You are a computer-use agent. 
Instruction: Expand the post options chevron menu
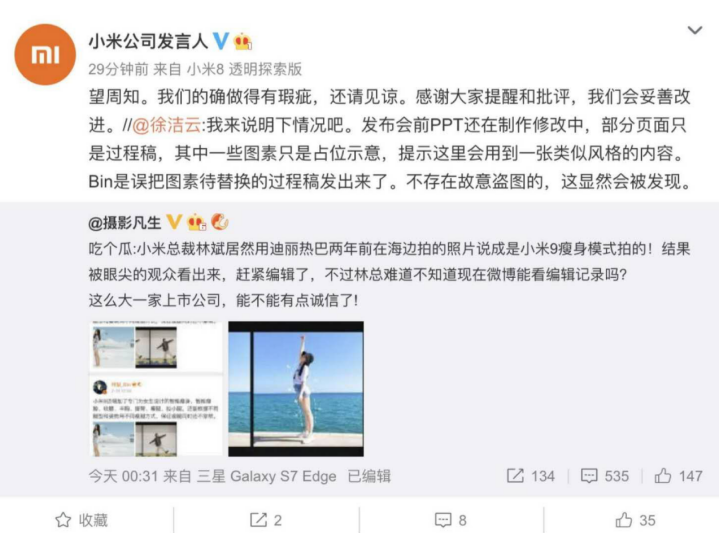point(694,30)
